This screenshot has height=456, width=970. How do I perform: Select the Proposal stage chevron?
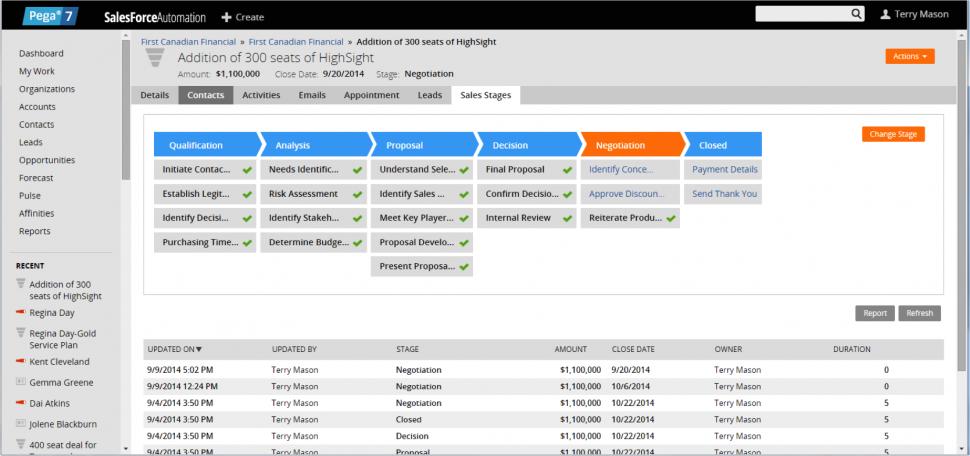coord(424,144)
